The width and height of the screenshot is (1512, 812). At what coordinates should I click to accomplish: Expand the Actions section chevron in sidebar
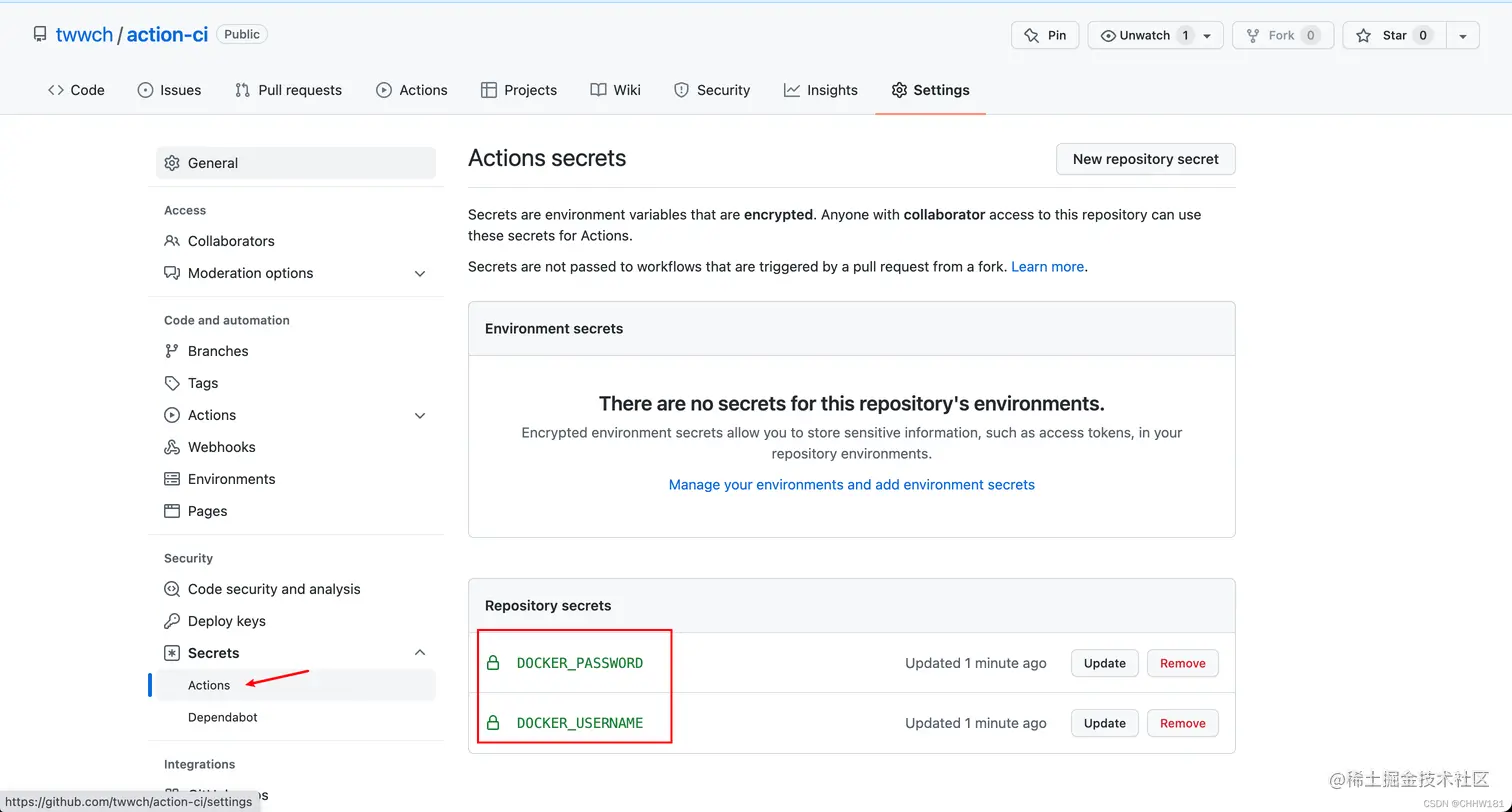tap(420, 415)
